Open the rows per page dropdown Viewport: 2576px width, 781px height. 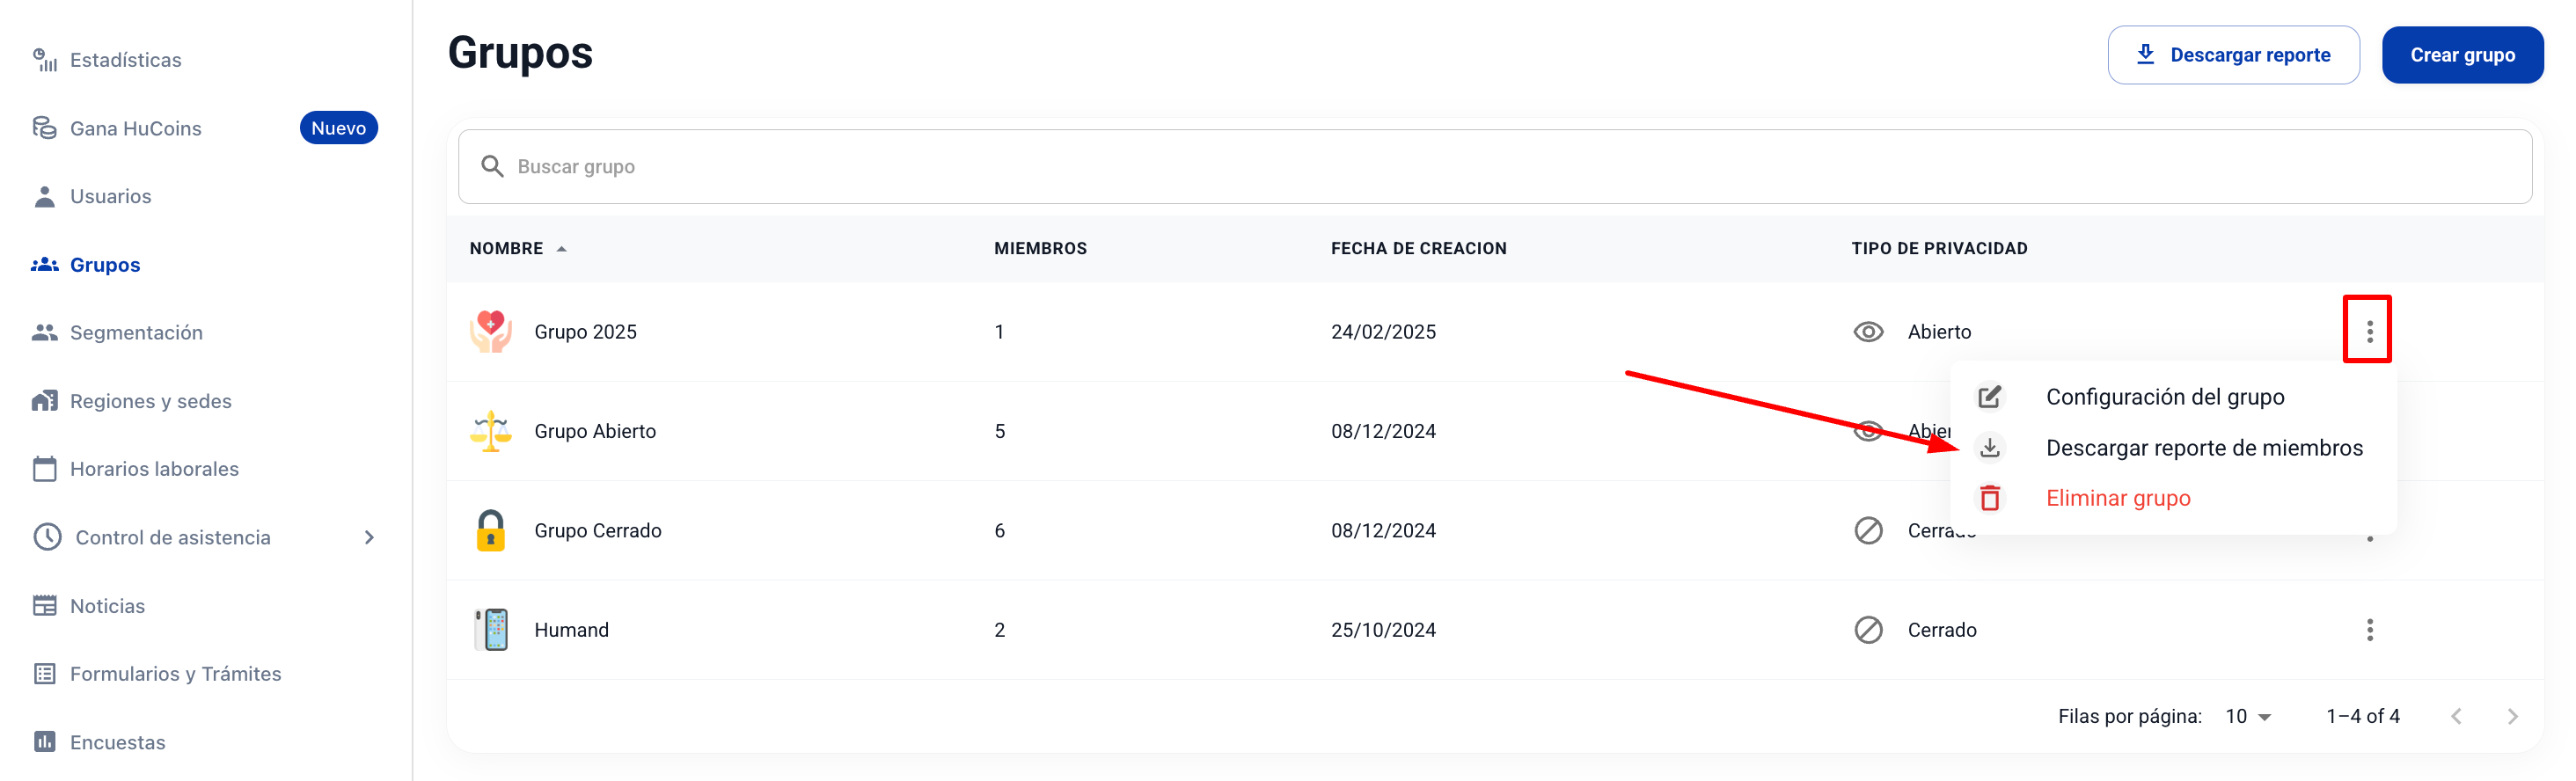[x=2248, y=716]
